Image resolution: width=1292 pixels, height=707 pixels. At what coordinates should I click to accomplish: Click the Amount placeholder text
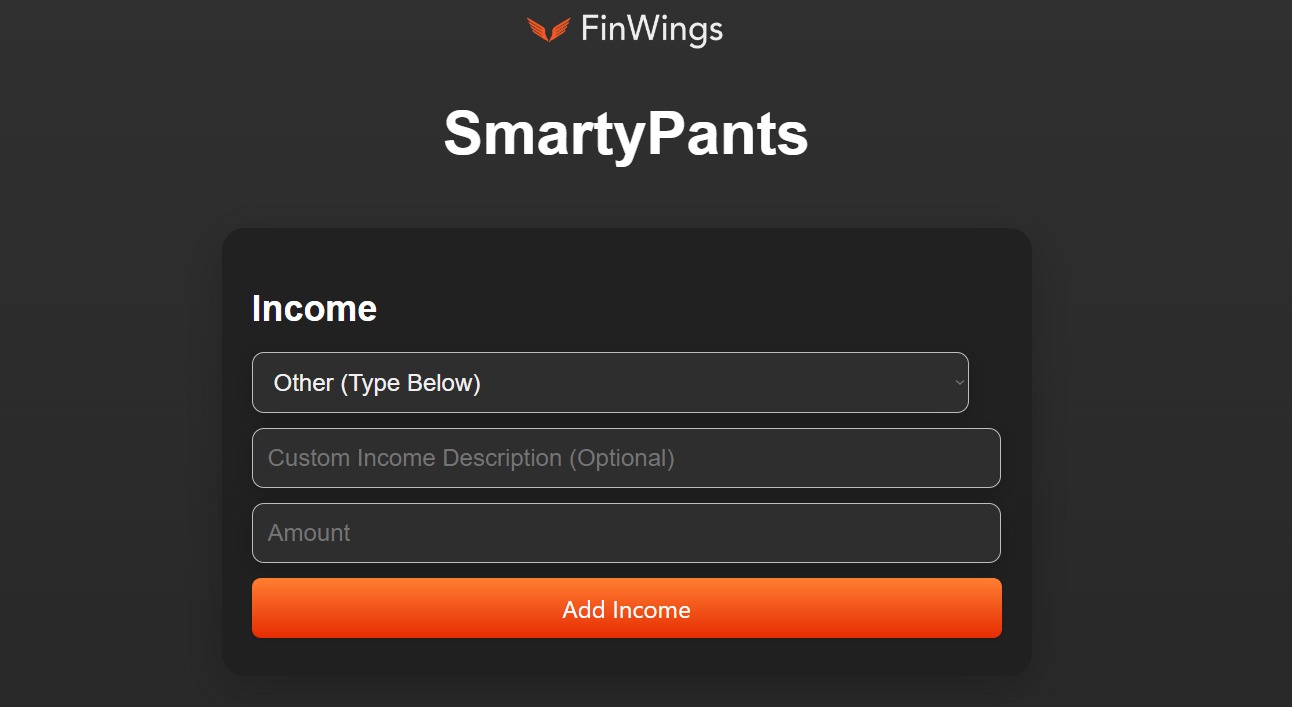click(309, 533)
